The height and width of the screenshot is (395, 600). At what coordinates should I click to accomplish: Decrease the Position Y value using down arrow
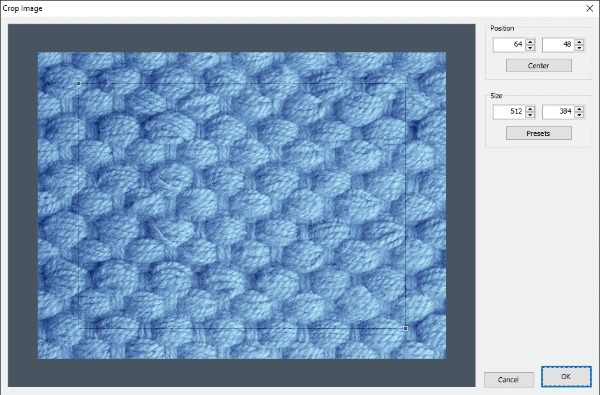point(579,48)
